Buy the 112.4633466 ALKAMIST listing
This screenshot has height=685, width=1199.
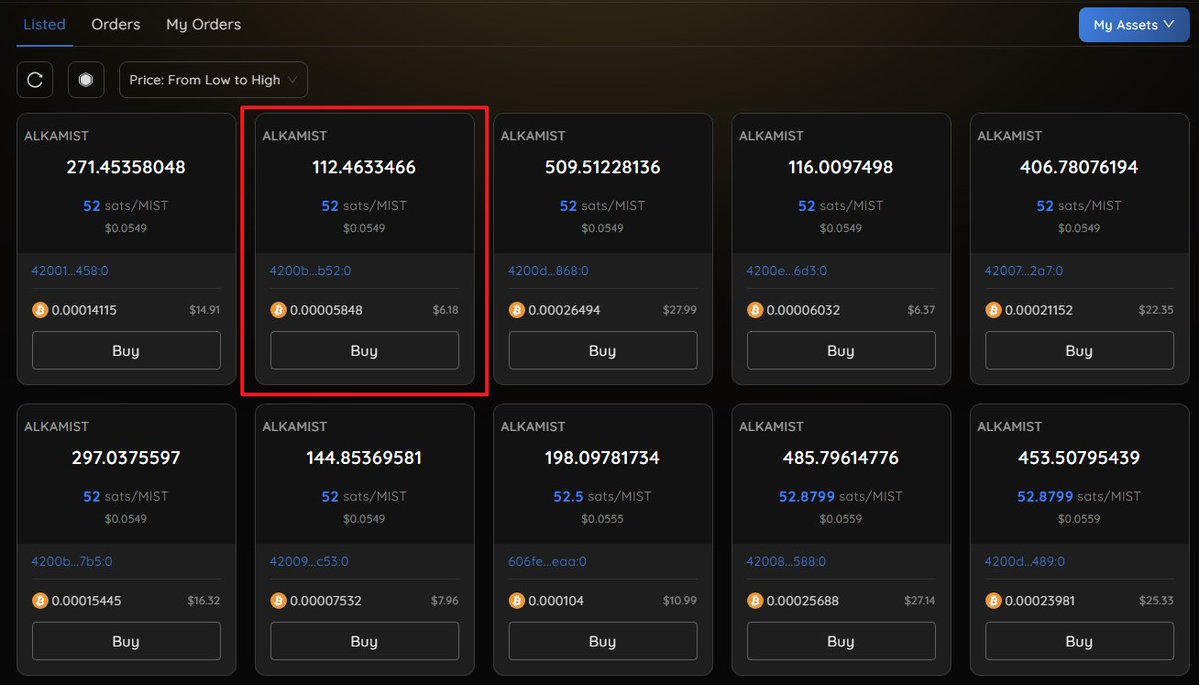pyautogui.click(x=365, y=350)
